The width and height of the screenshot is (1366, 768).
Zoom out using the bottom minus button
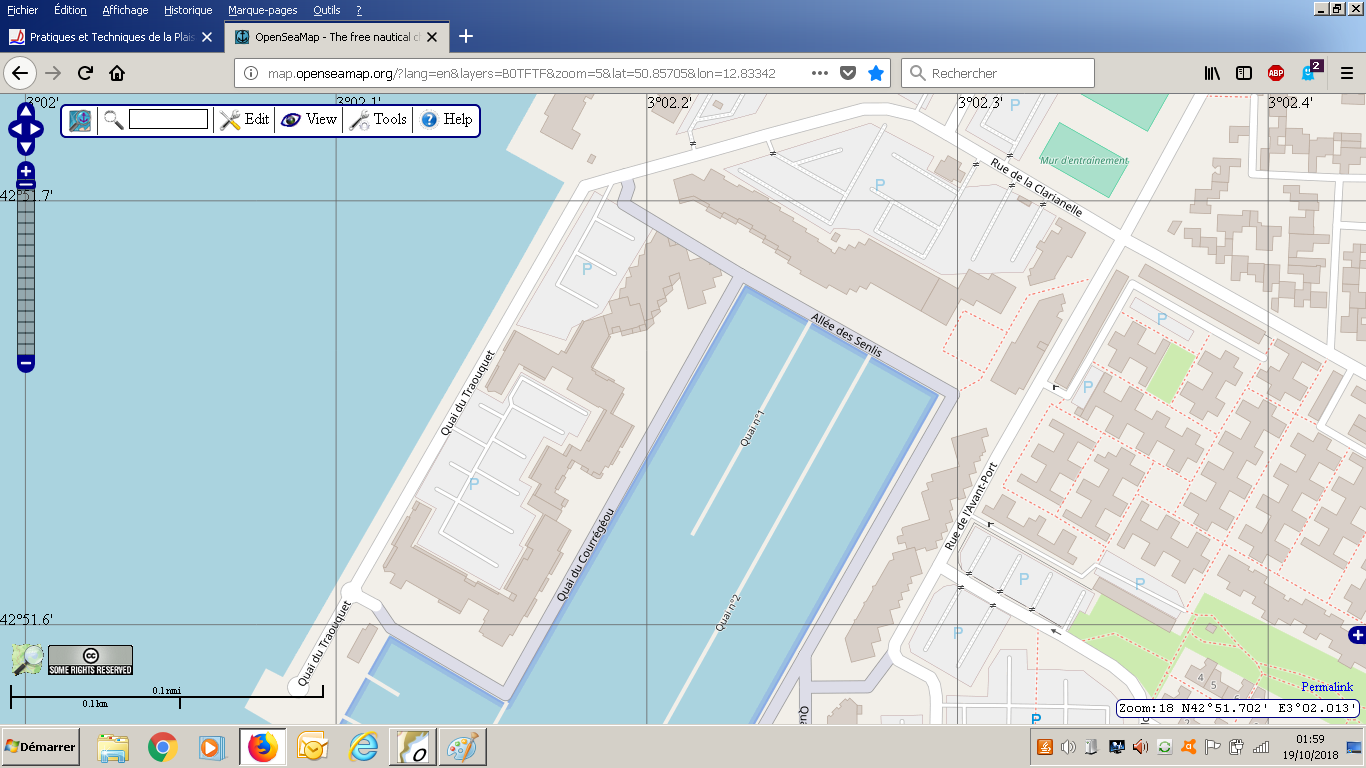pyautogui.click(x=26, y=363)
